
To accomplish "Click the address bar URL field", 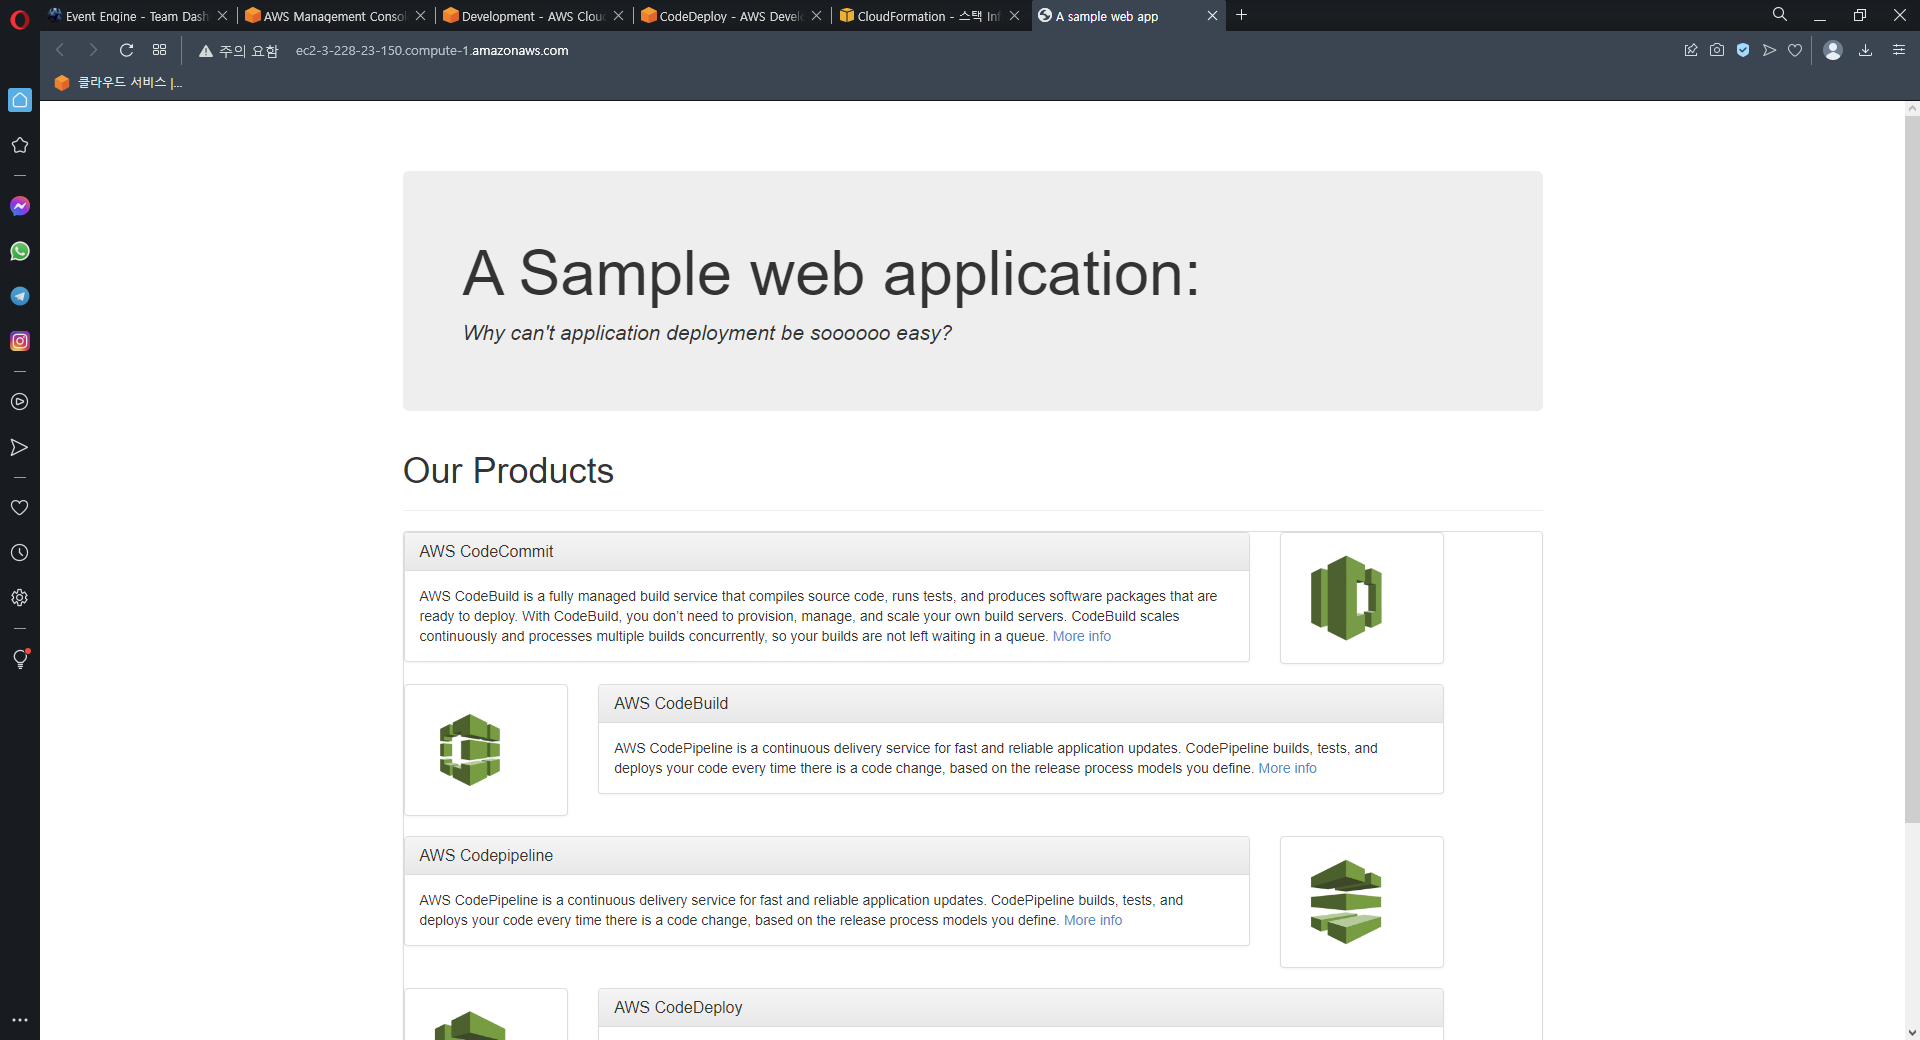I will click(431, 51).
